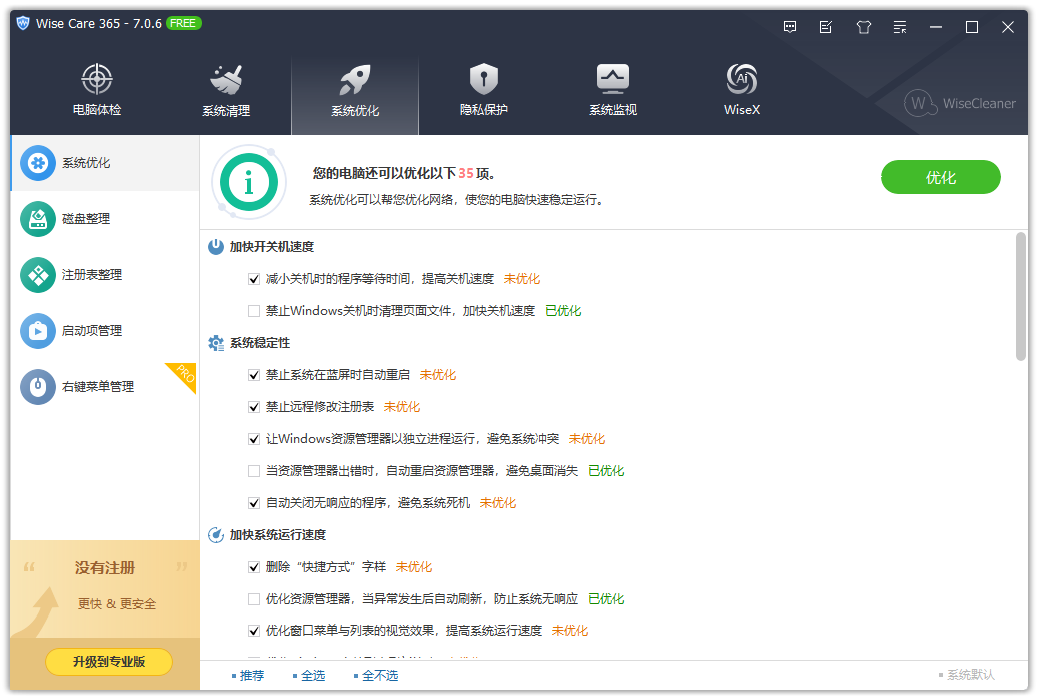Image resolution: width=1038 pixels, height=700 pixels.
Task: Open the main menu via hamburger icon
Action: point(899,27)
